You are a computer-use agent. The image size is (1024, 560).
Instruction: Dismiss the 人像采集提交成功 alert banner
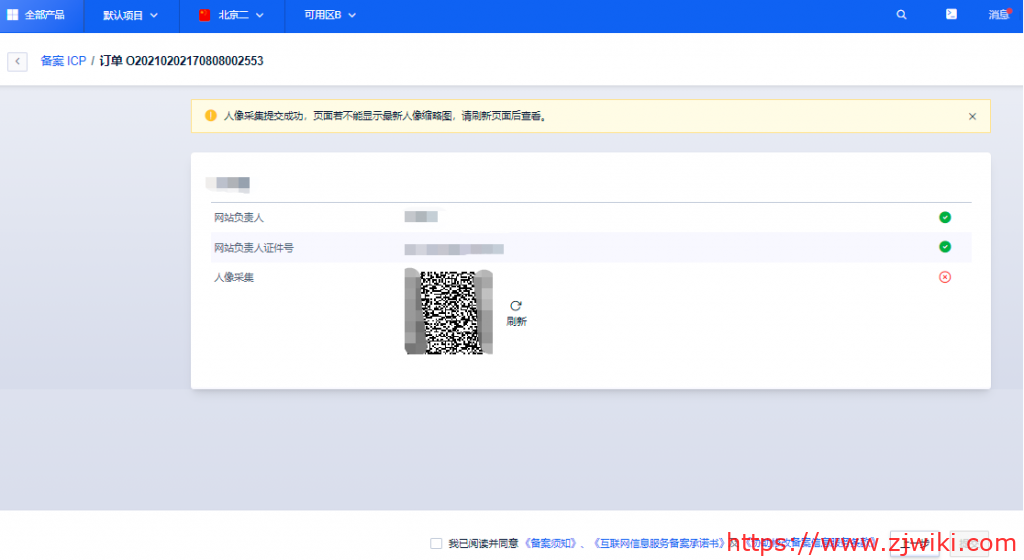pyautogui.click(x=972, y=116)
